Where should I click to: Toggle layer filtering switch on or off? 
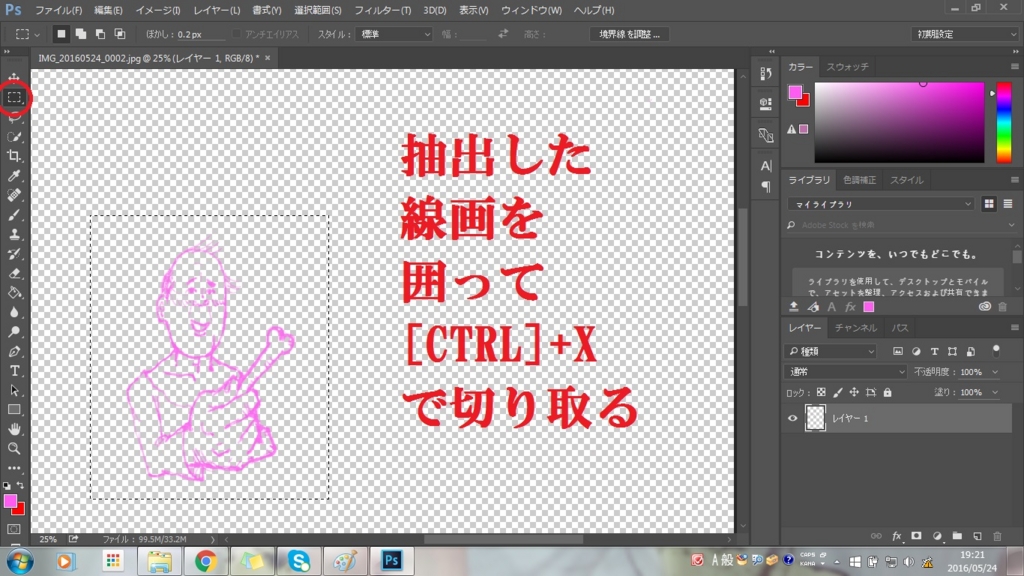(x=996, y=351)
